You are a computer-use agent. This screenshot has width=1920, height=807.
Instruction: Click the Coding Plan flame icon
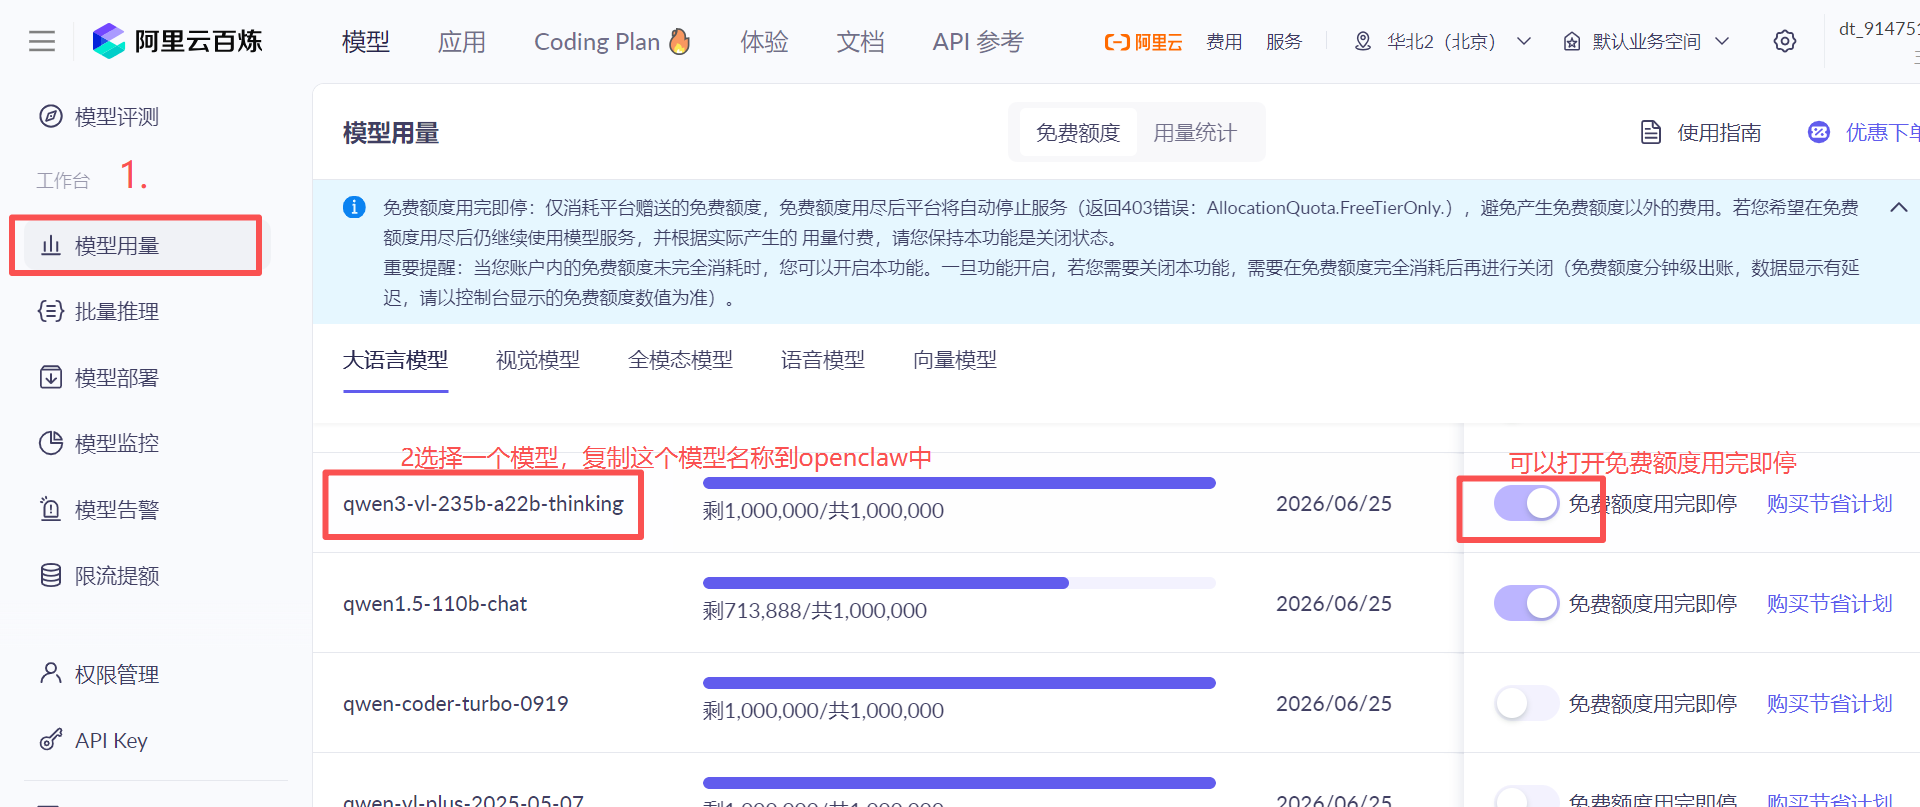680,41
